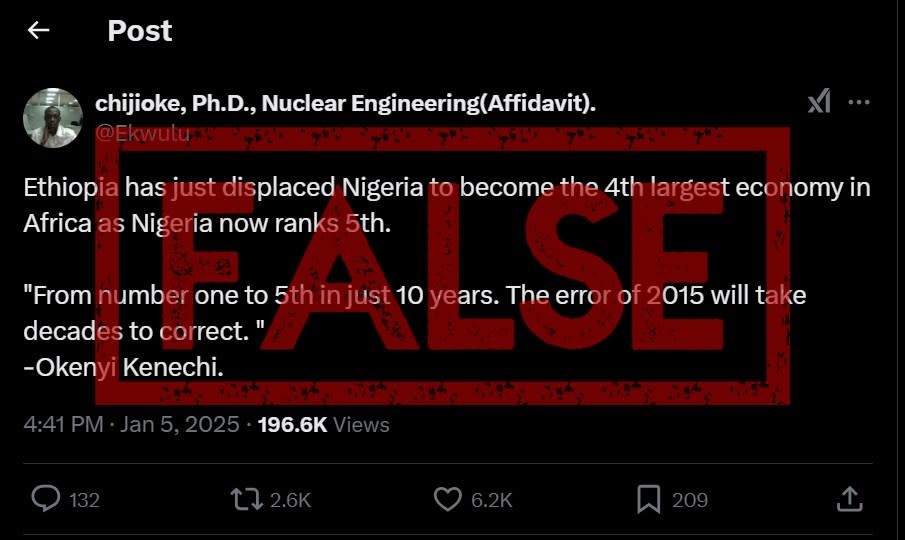Toggle the bookmark icon on the post

click(x=648, y=498)
